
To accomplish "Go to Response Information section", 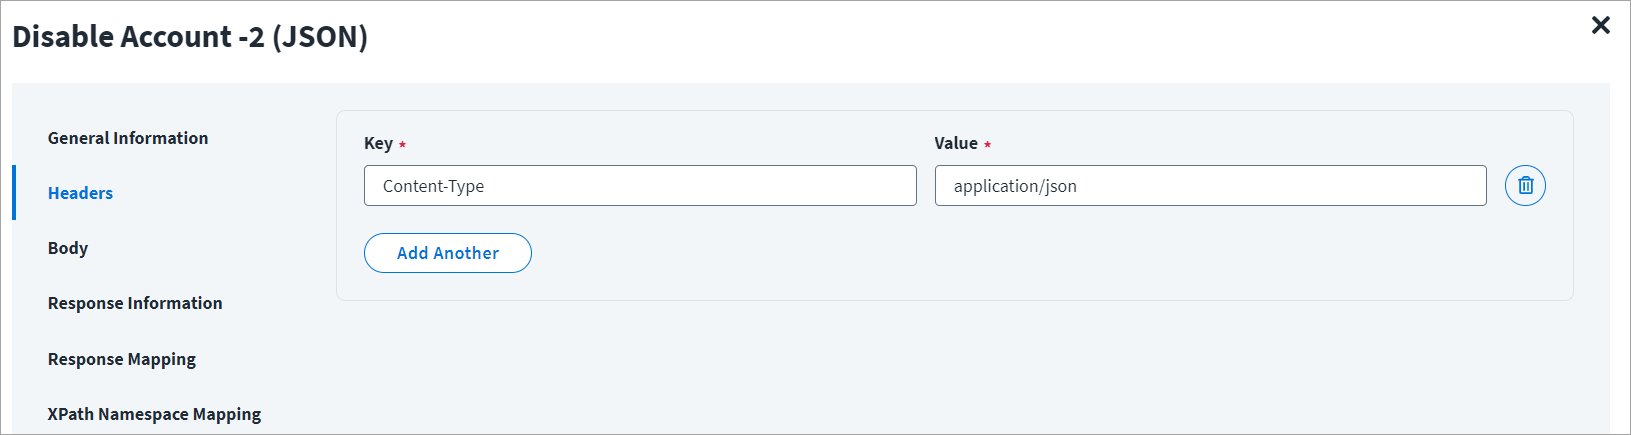I will tap(135, 303).
